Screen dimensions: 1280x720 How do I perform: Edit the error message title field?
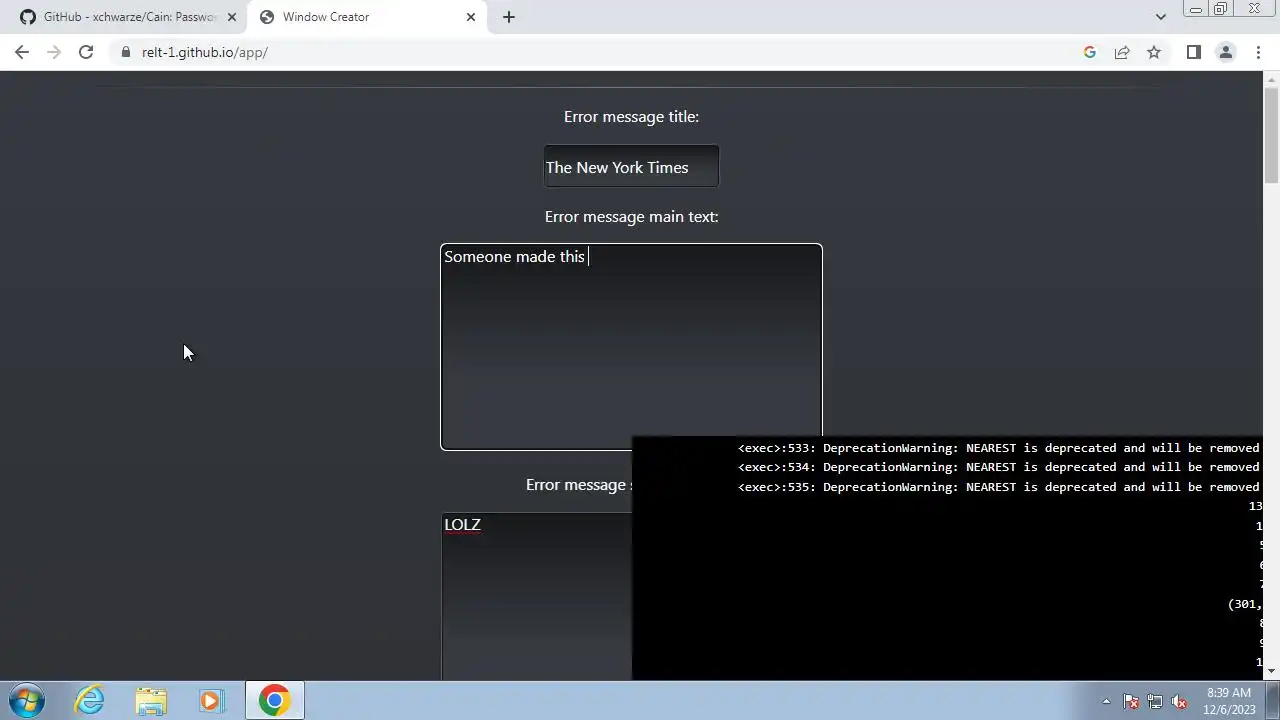pyautogui.click(x=631, y=167)
